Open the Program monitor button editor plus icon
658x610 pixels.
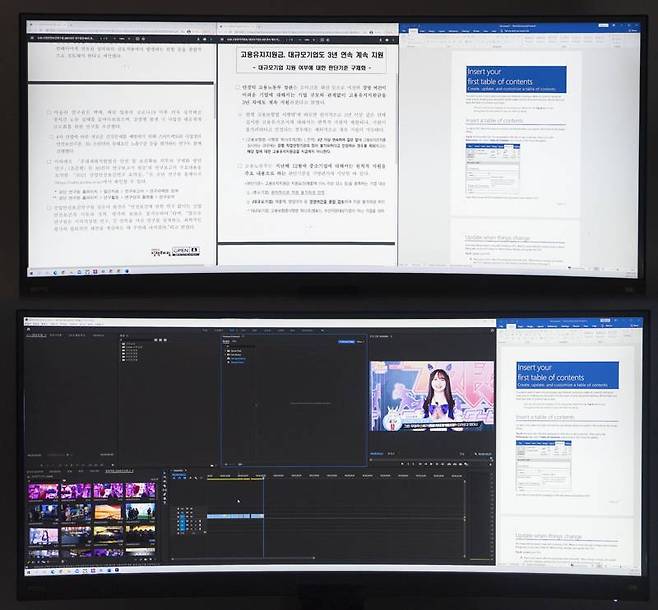pos(490,464)
